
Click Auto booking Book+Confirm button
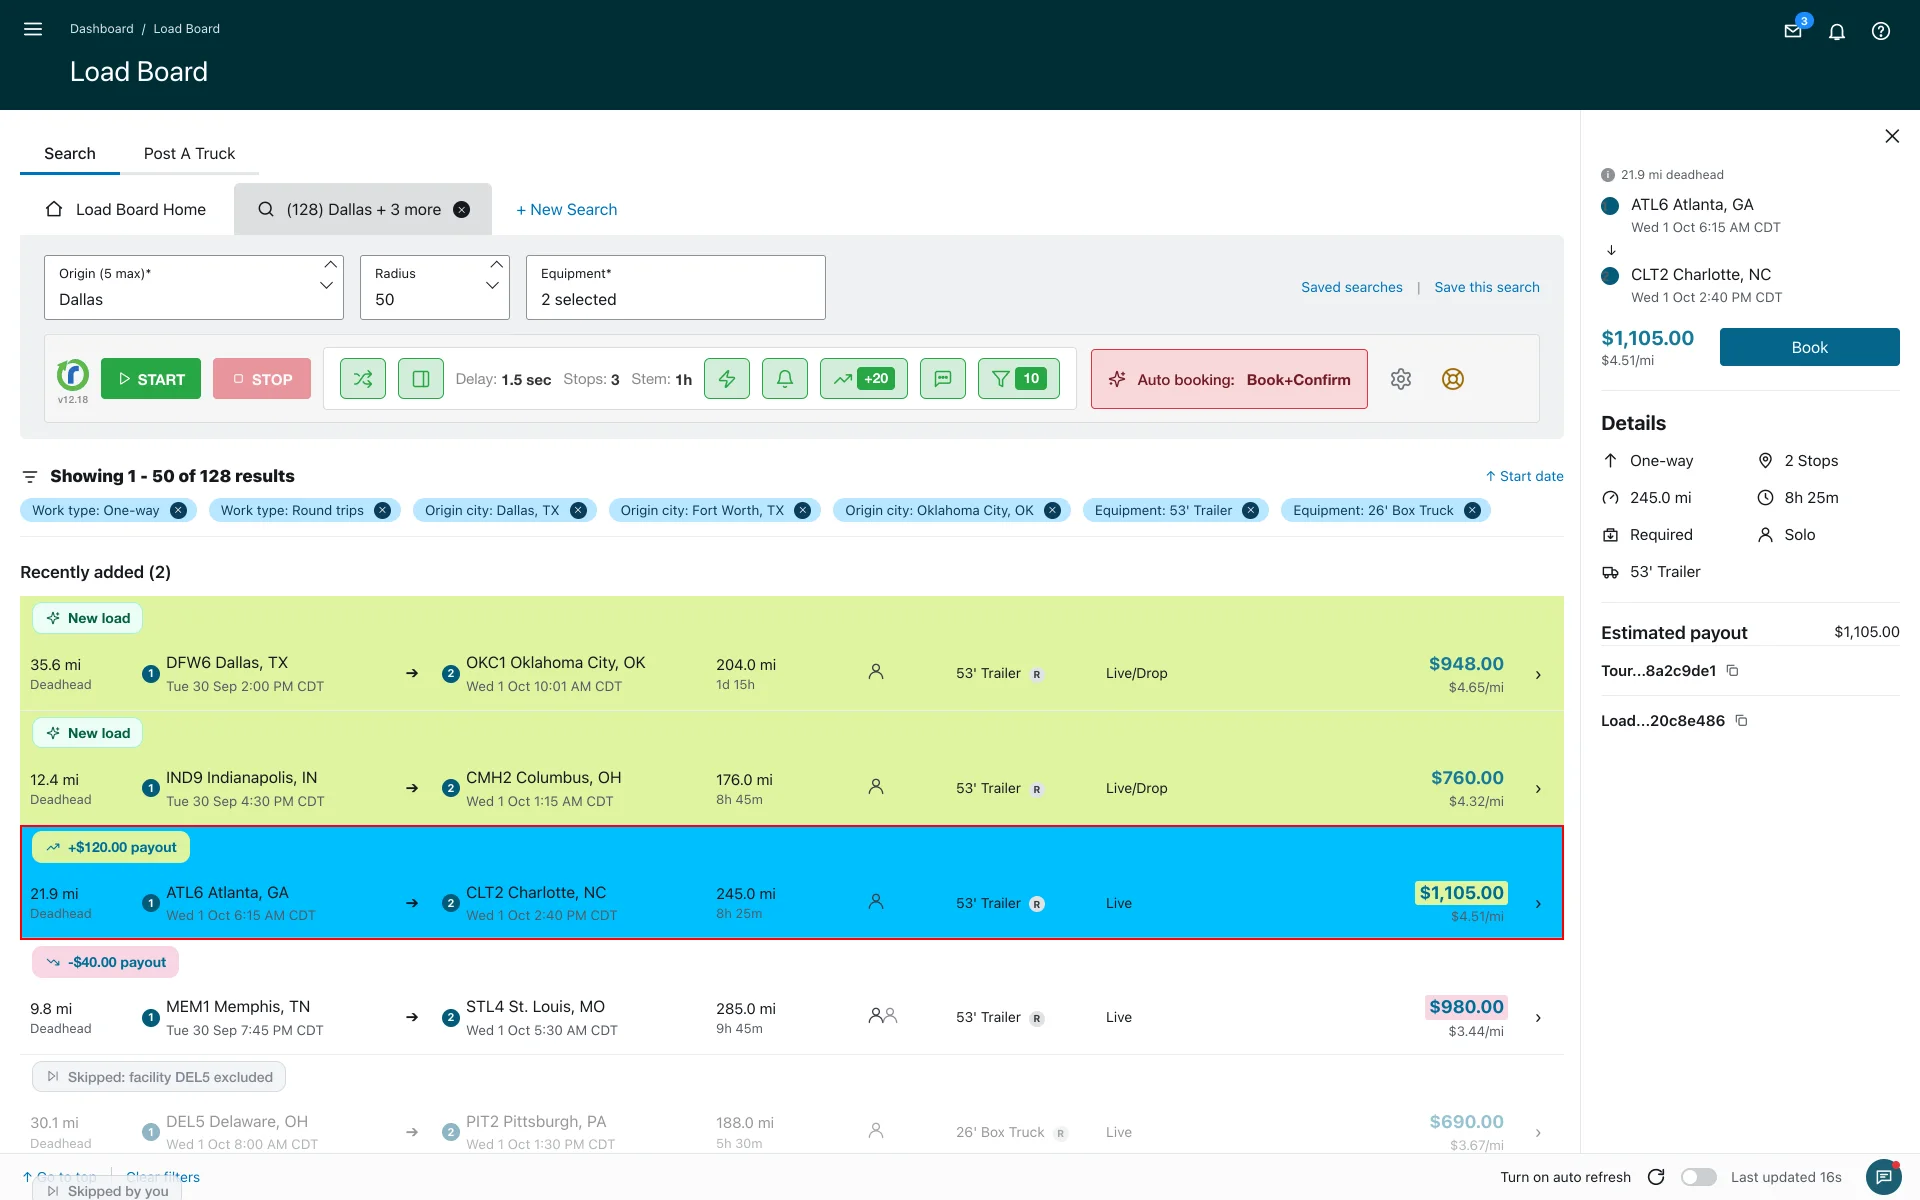point(1229,379)
